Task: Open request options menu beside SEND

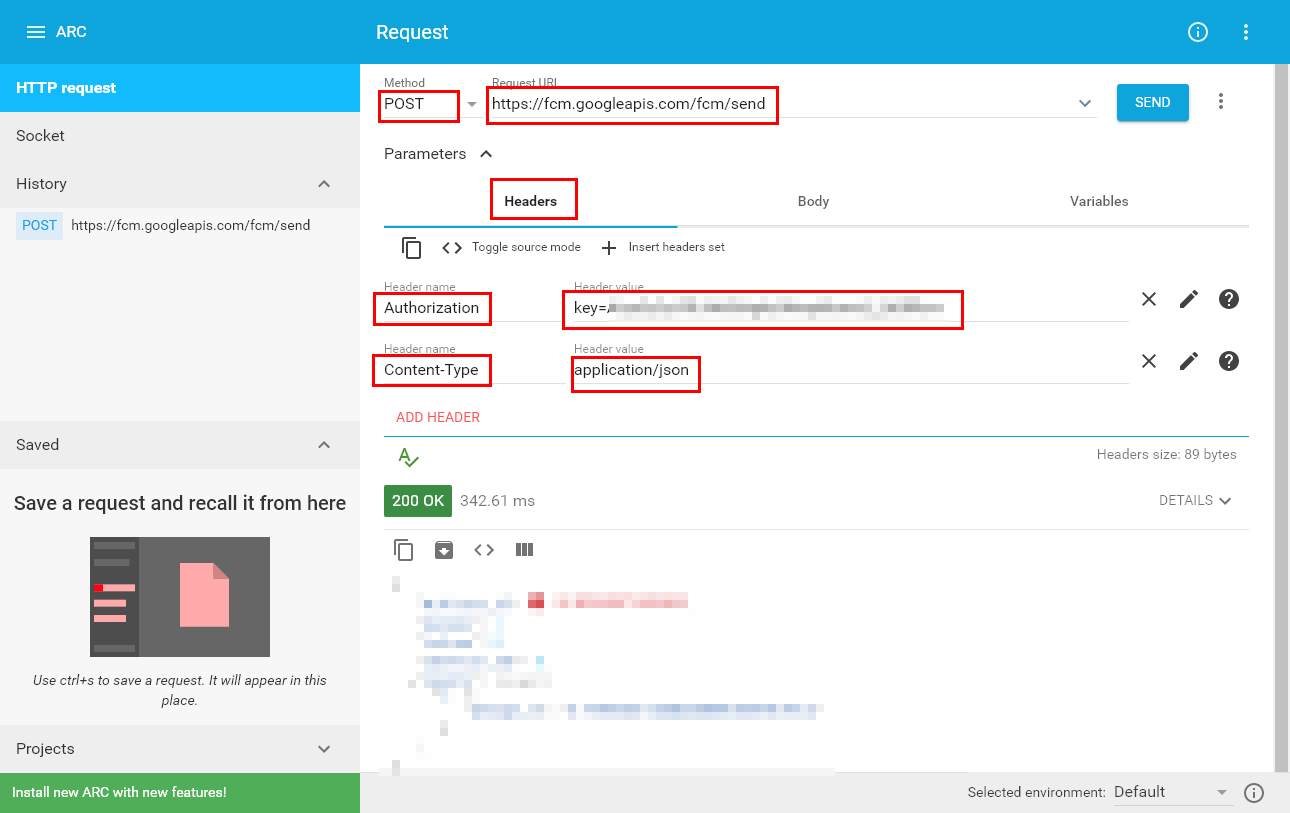Action: (x=1220, y=102)
